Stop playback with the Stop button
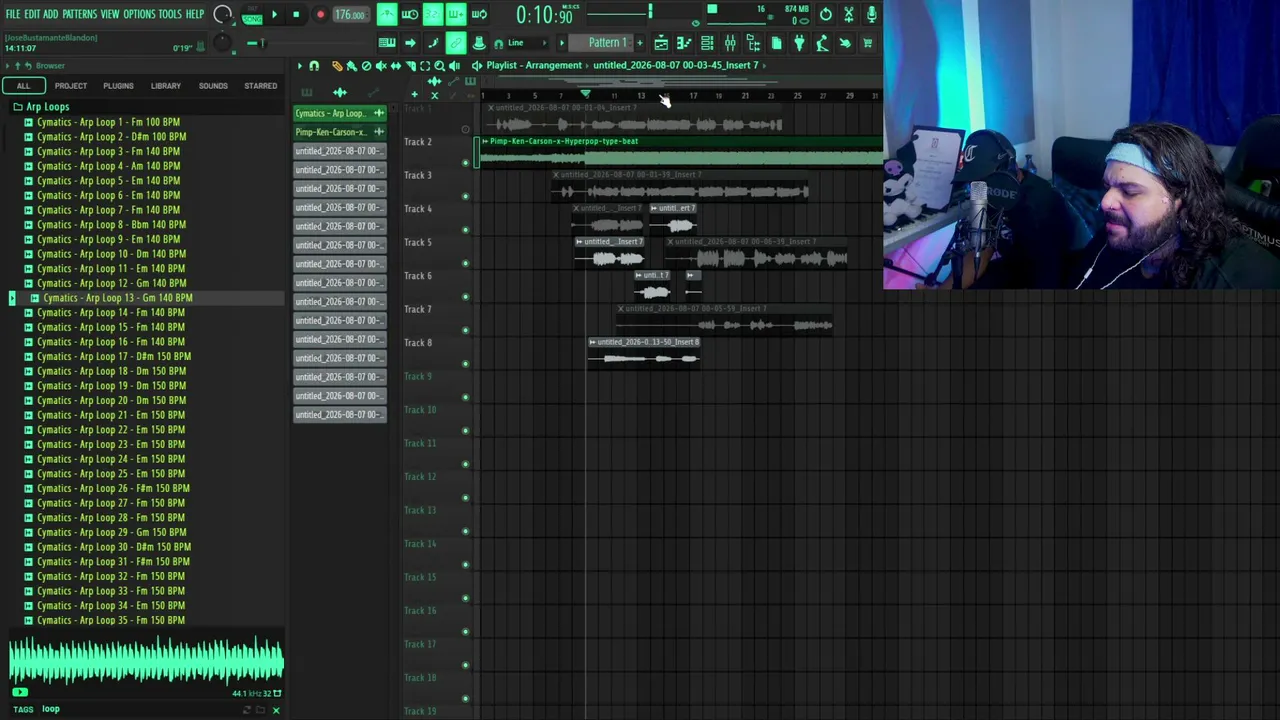The width and height of the screenshot is (1280, 720). (x=296, y=15)
